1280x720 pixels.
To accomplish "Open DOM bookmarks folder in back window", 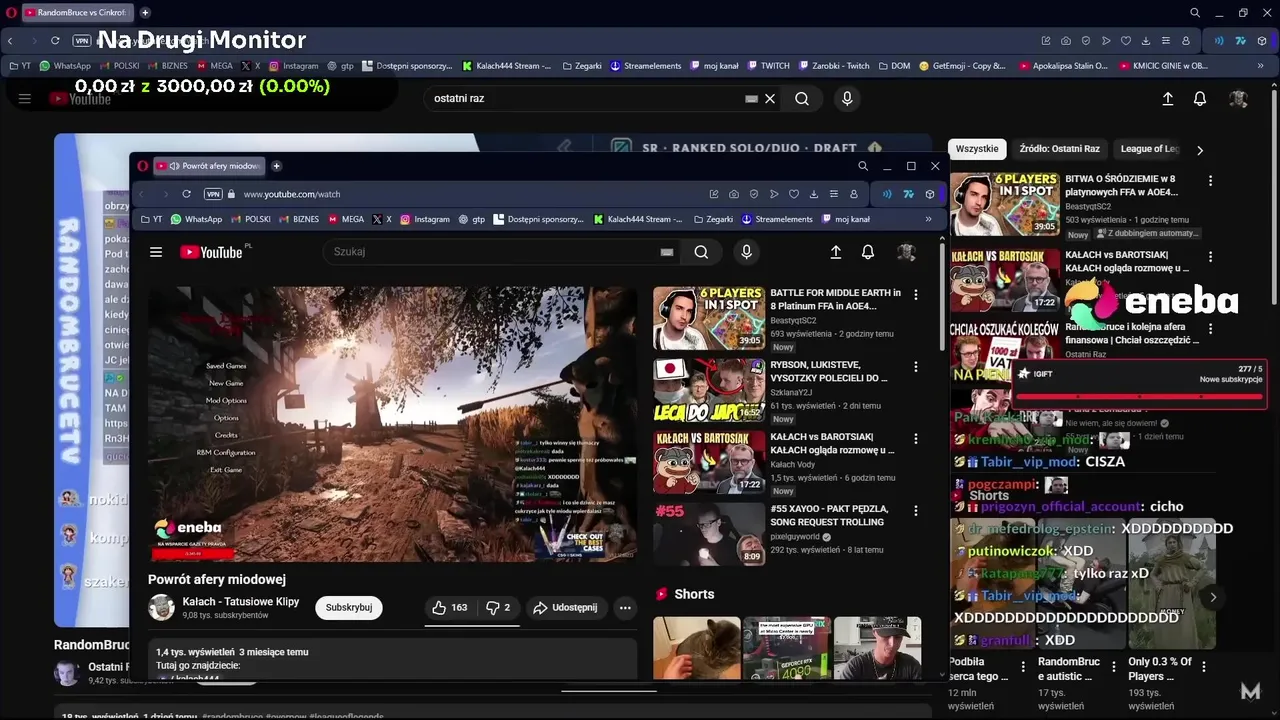I will 894,66.
